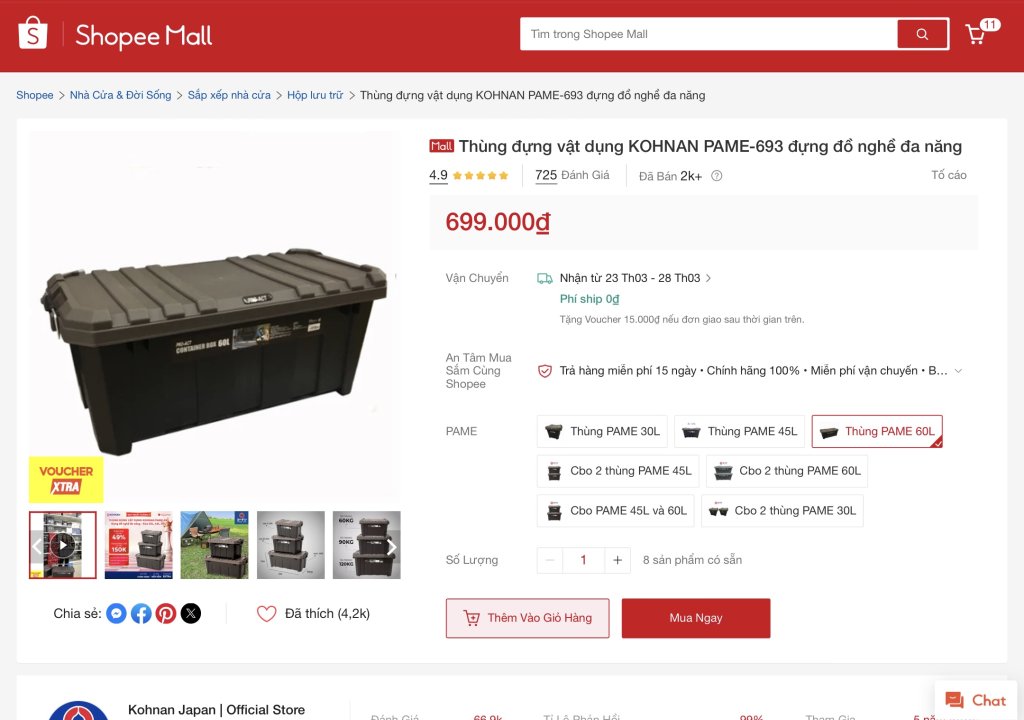Viewport: 1024px width, 720px height.
Task: Click the sold count help question icon
Action: [716, 176]
